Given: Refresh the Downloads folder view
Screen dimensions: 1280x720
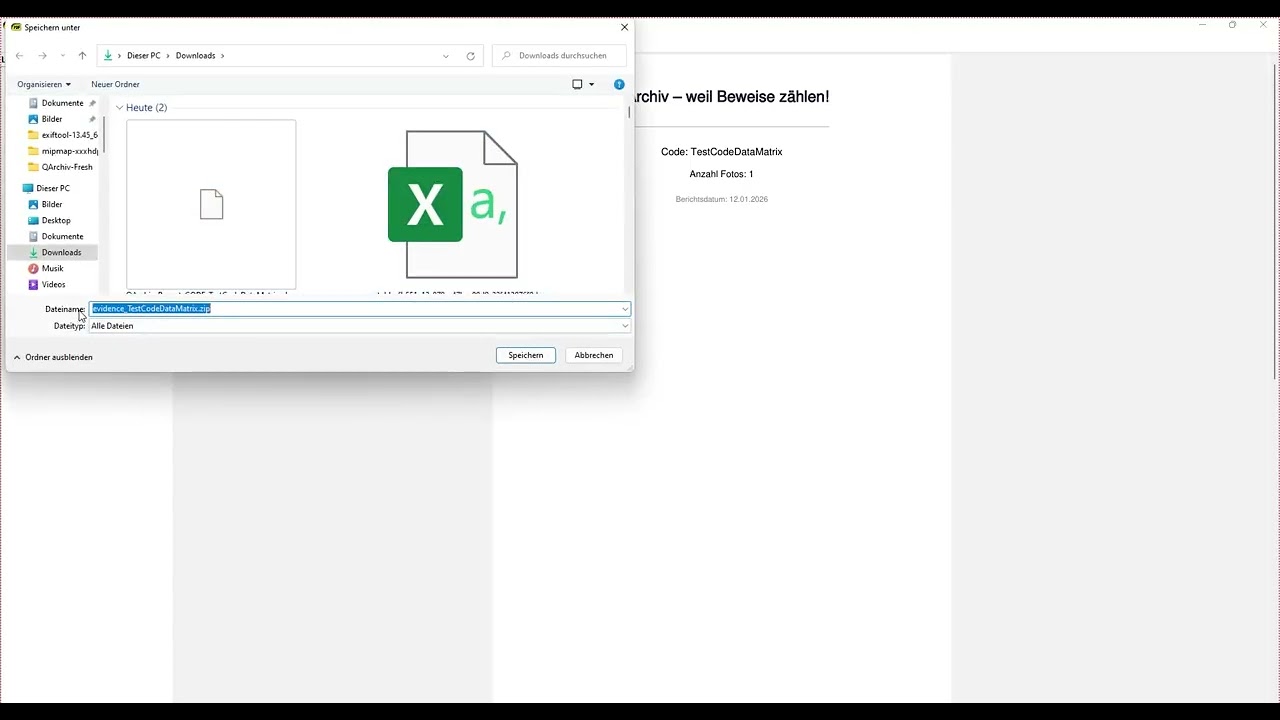Looking at the screenshot, I should click(x=470, y=56).
